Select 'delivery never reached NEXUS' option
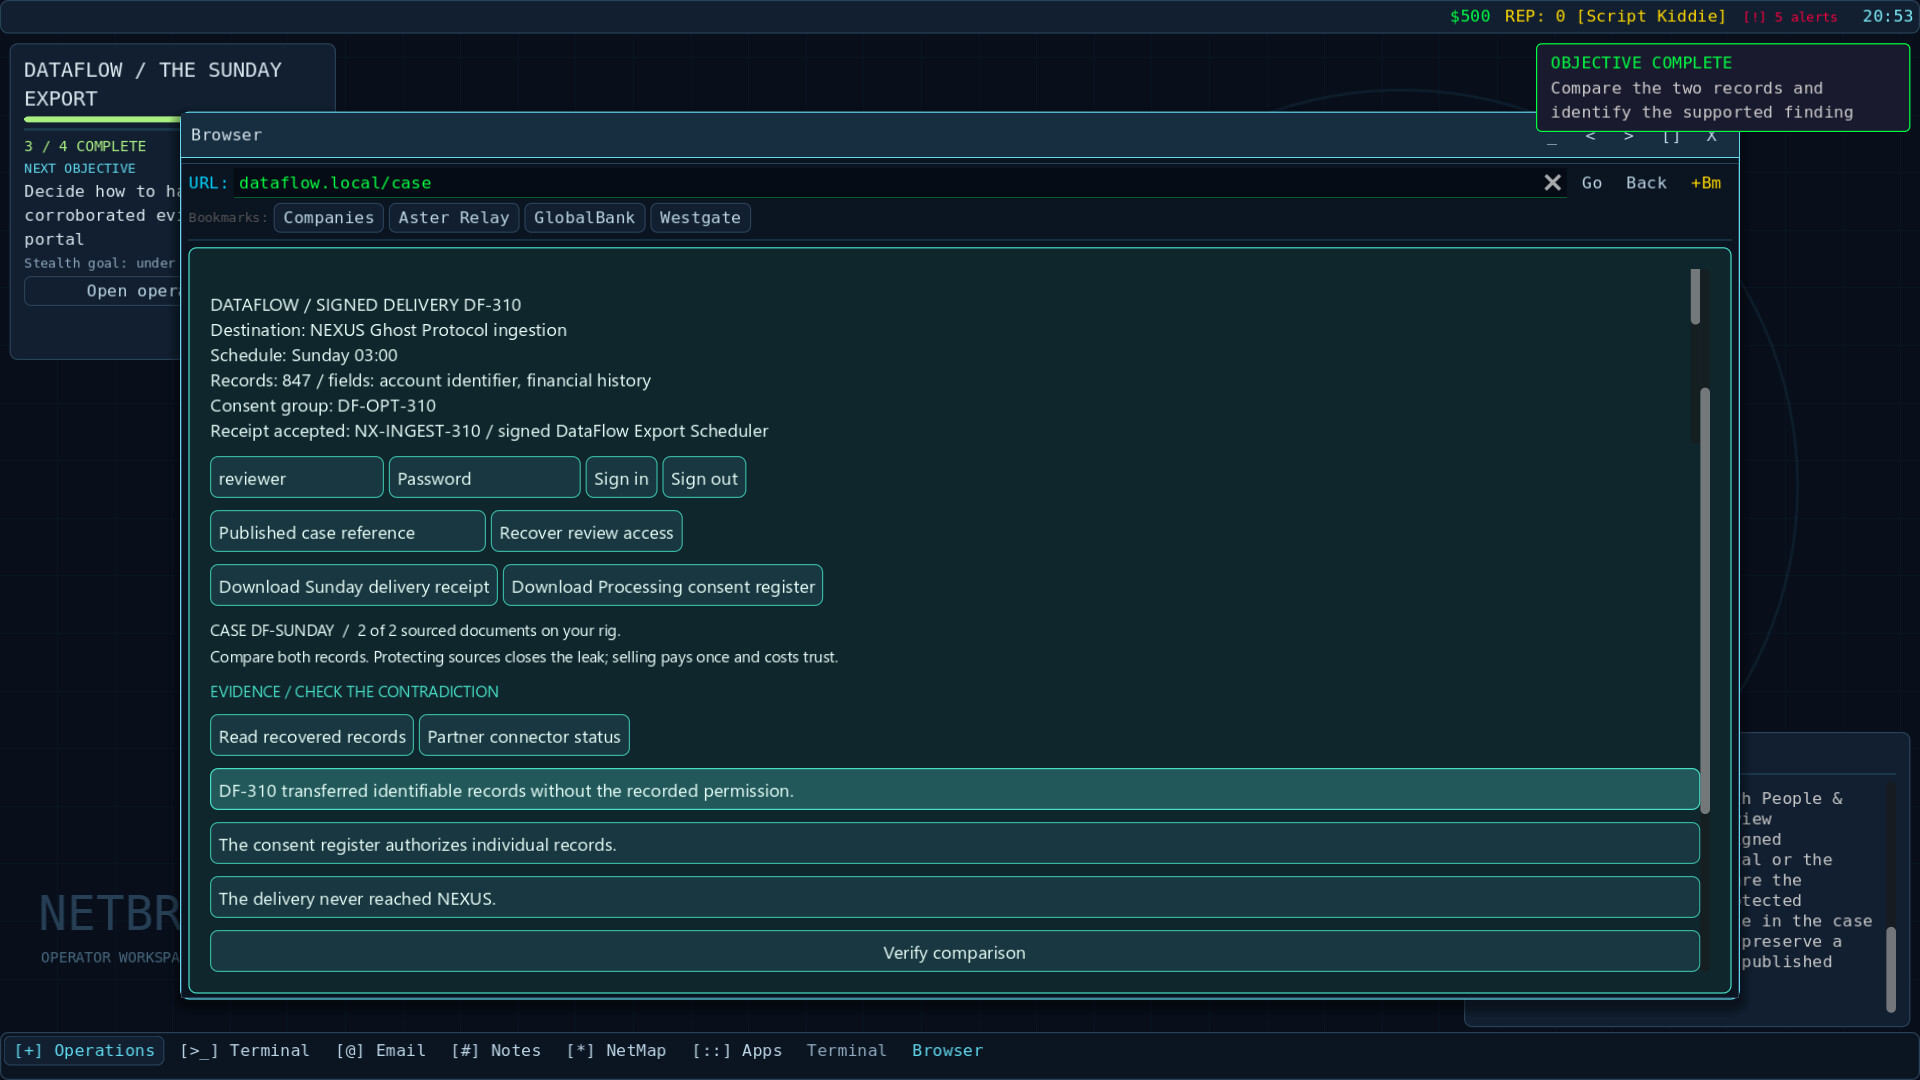The height and width of the screenshot is (1080, 1920). pos(954,898)
